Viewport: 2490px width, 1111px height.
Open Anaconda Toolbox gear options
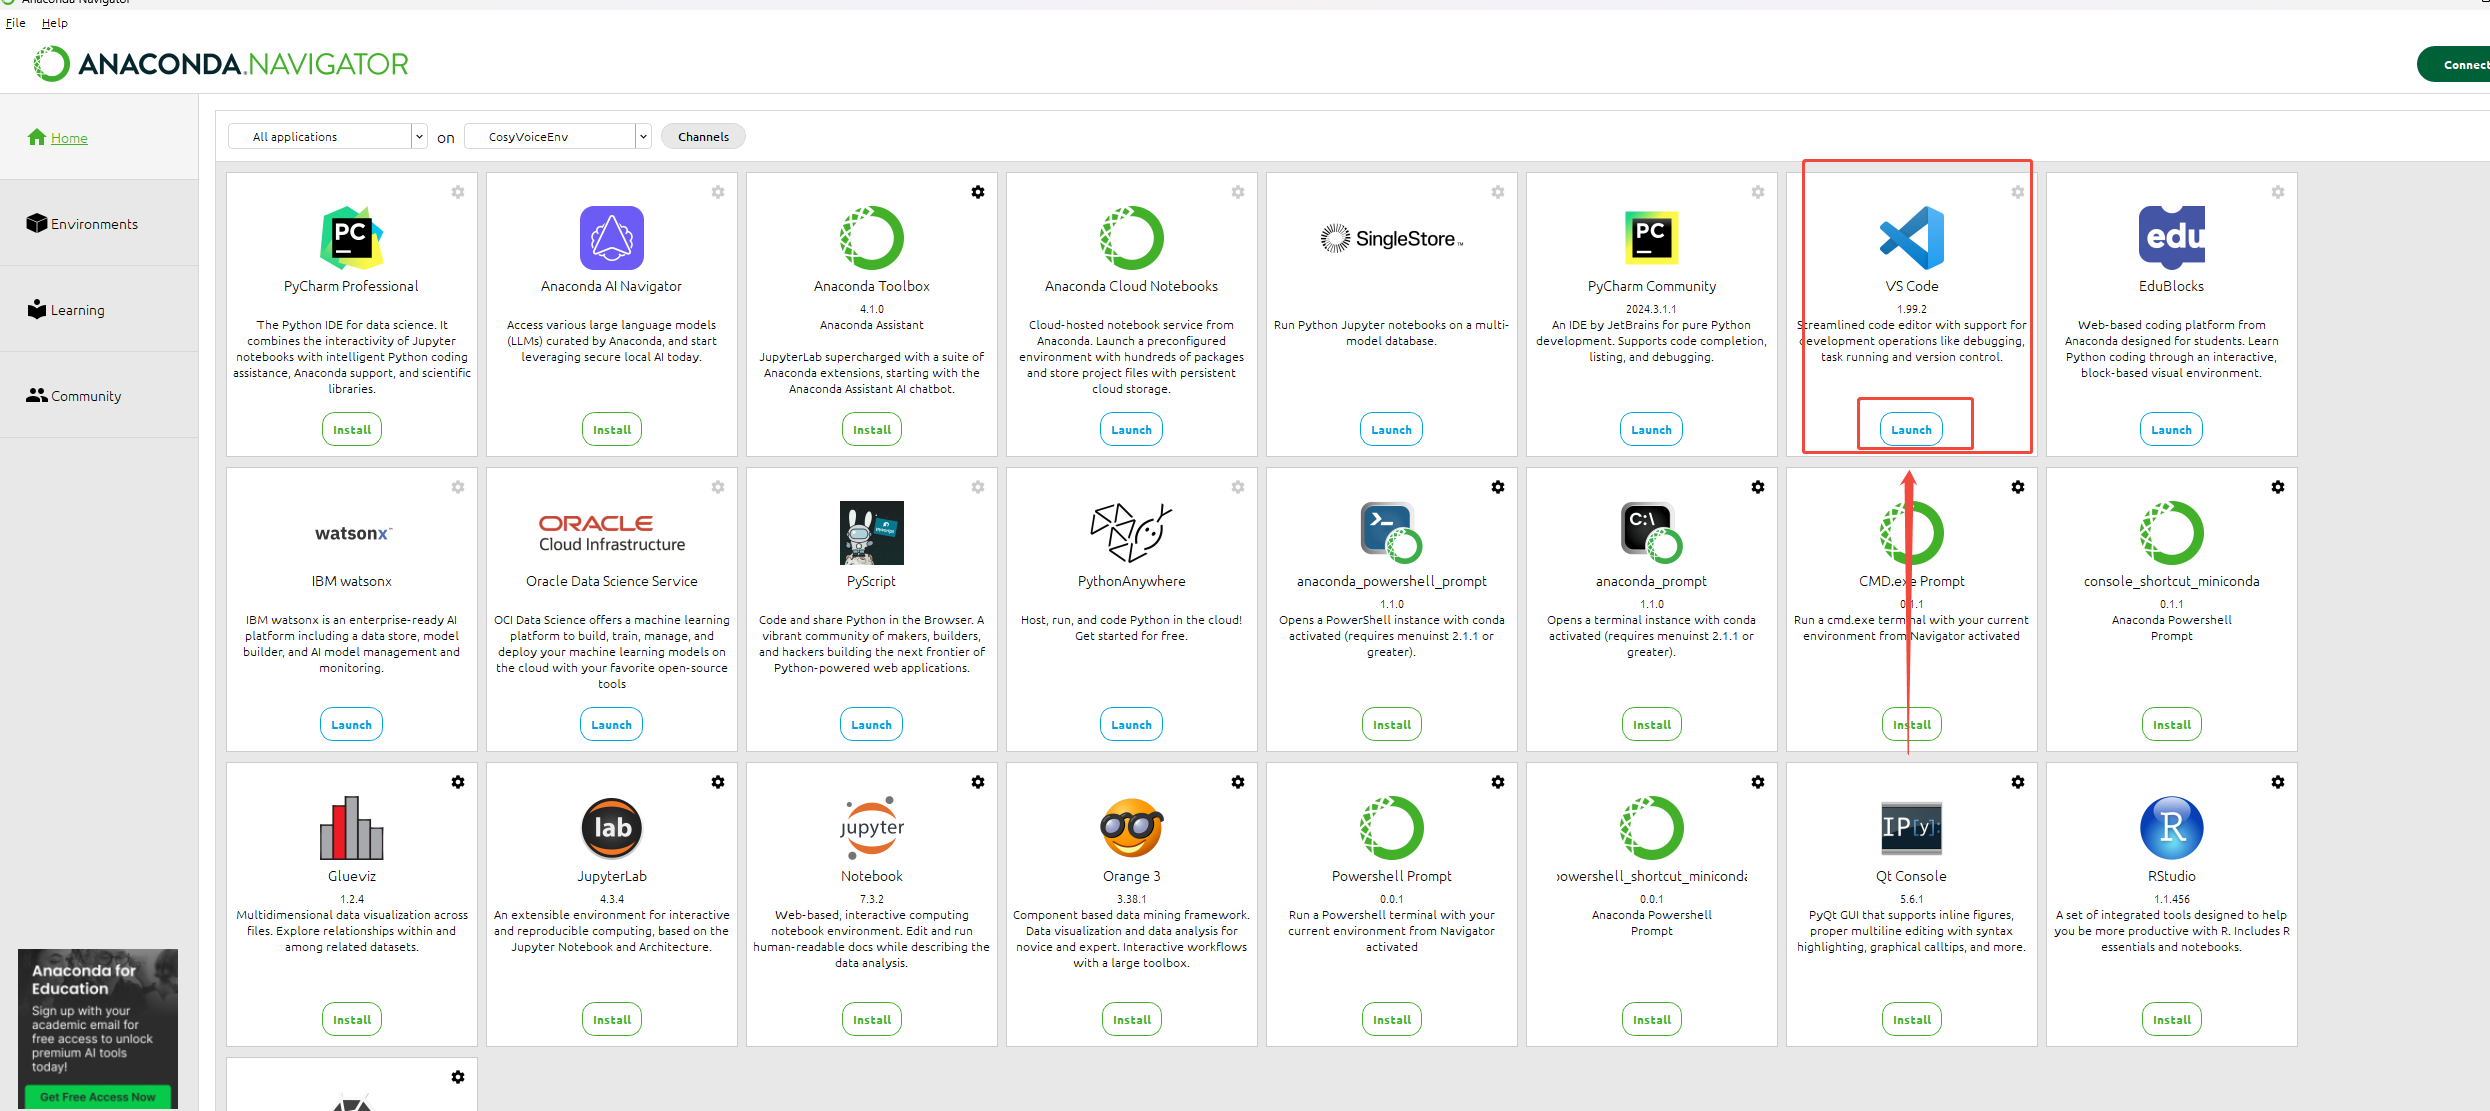[x=978, y=192]
